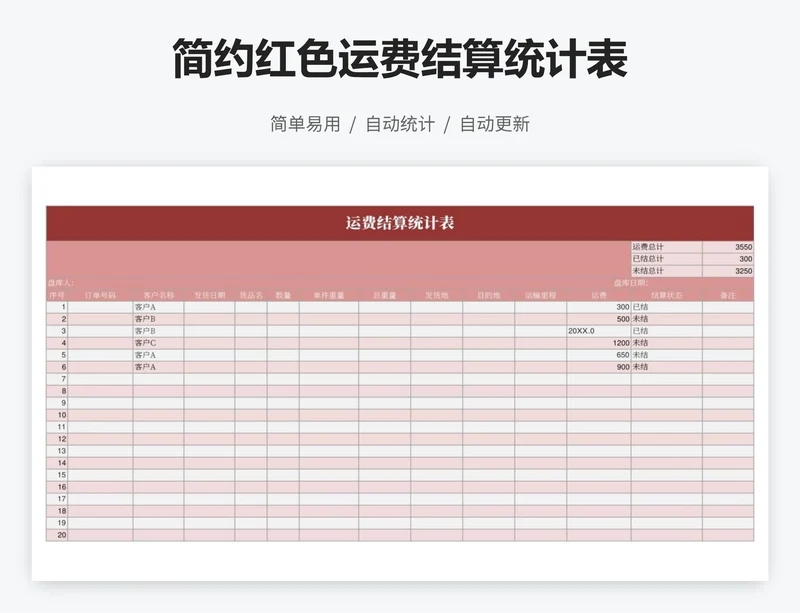
Task: Select the 数量 column header
Action: tap(283, 295)
